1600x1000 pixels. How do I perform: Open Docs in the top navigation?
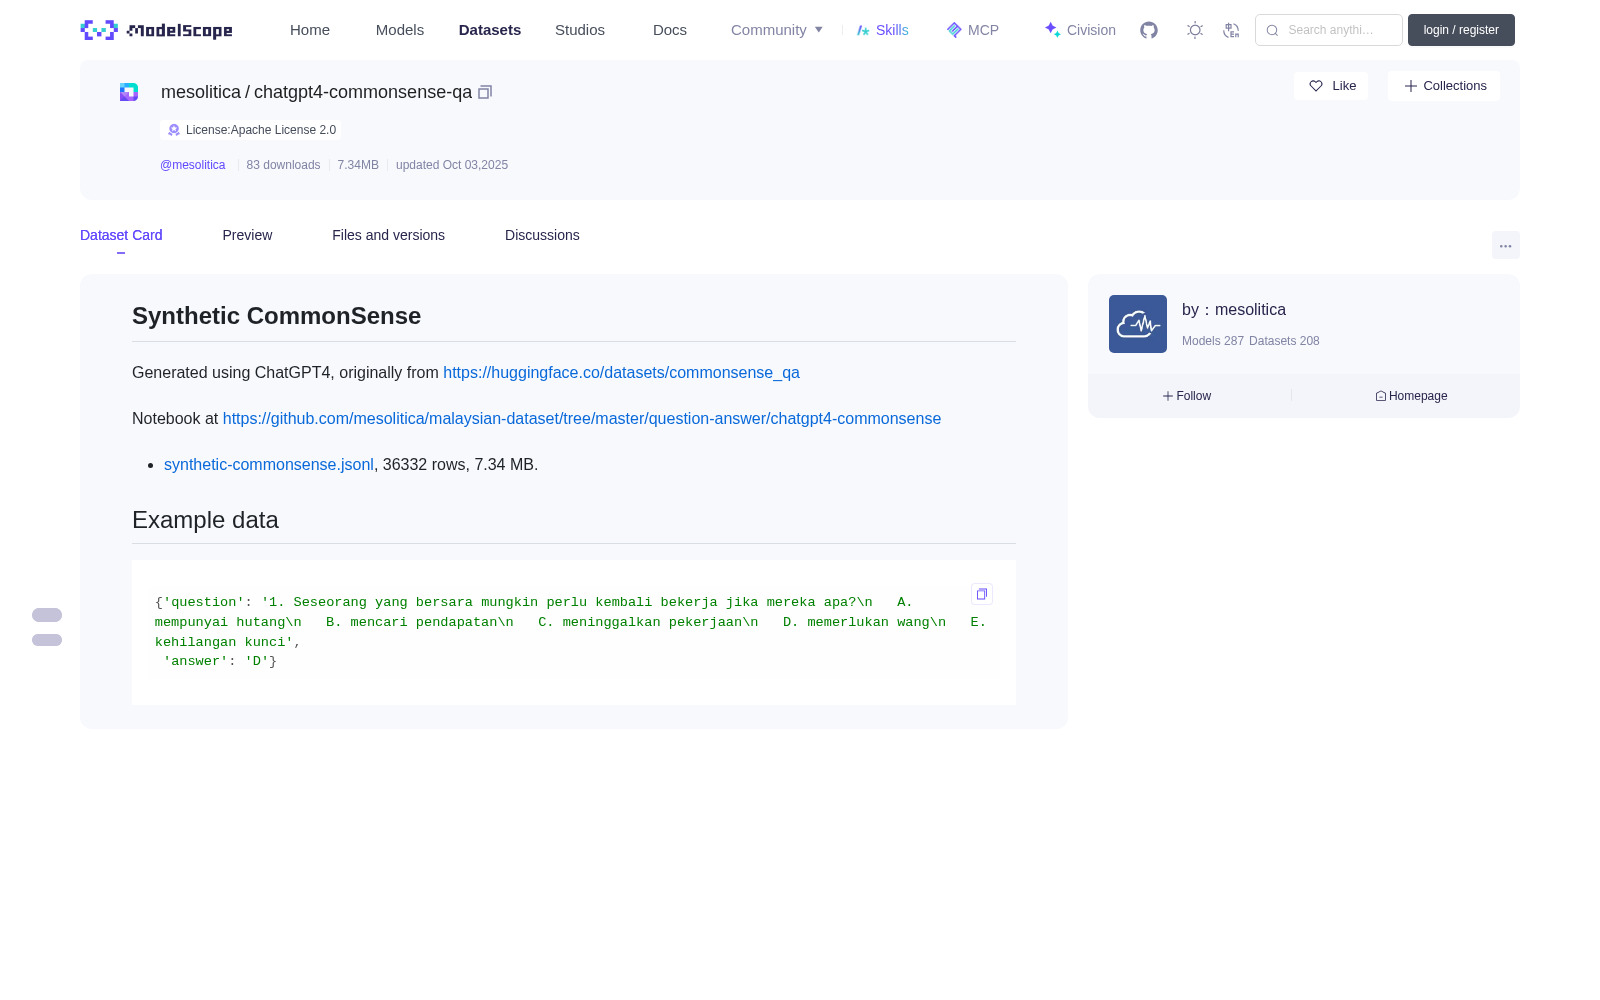click(x=670, y=30)
